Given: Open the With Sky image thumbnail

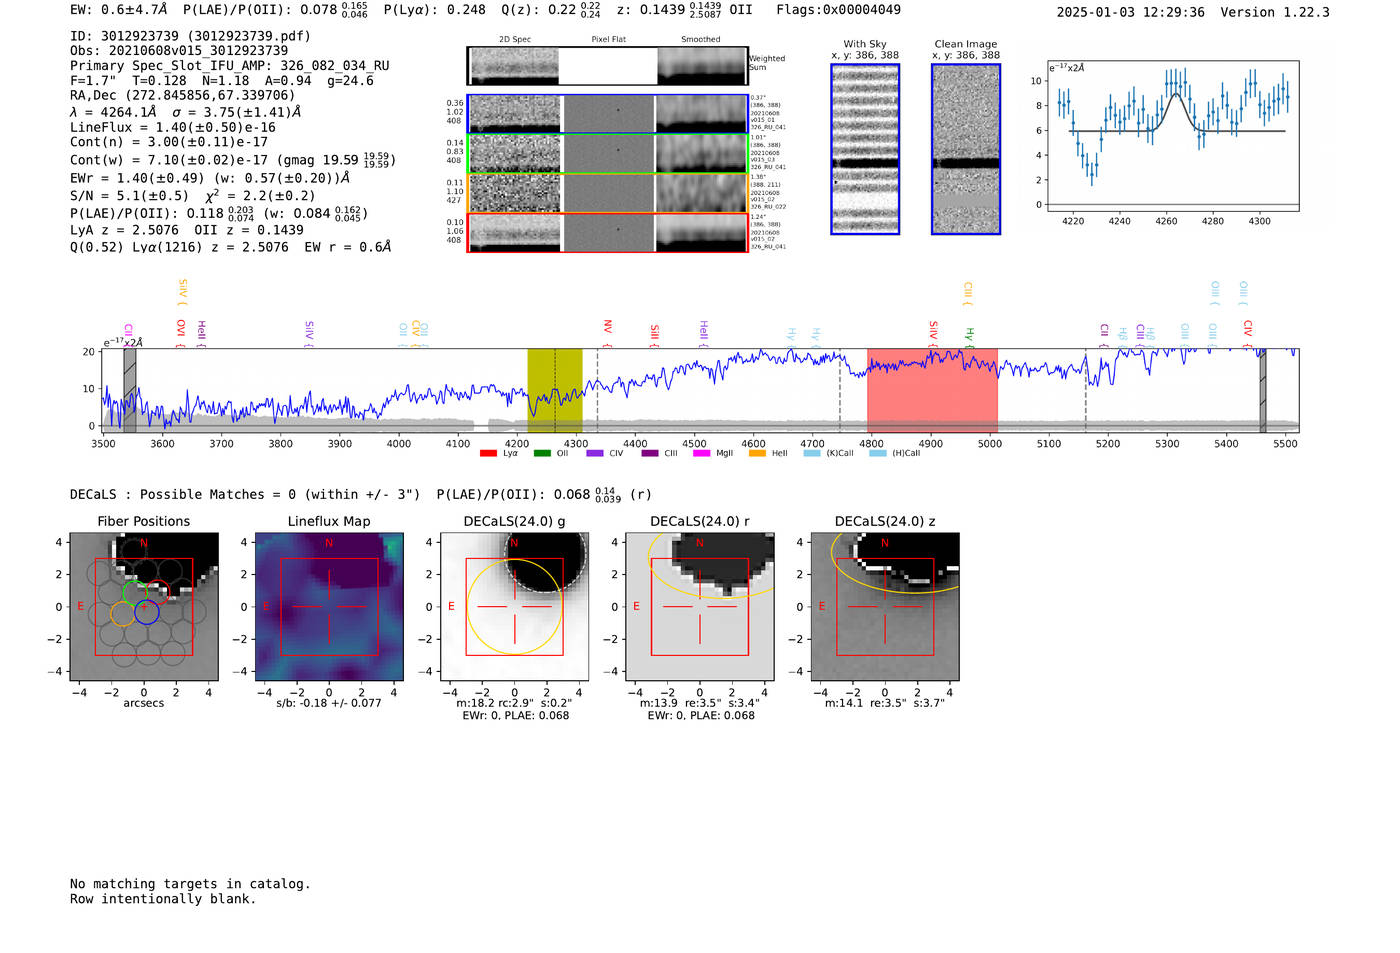Looking at the screenshot, I should click(x=865, y=149).
